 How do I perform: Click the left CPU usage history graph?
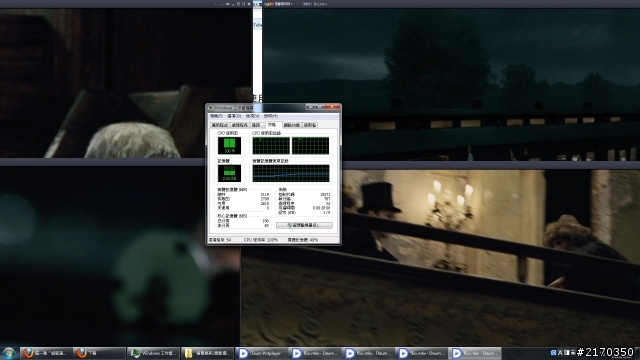pyautogui.click(x=271, y=146)
